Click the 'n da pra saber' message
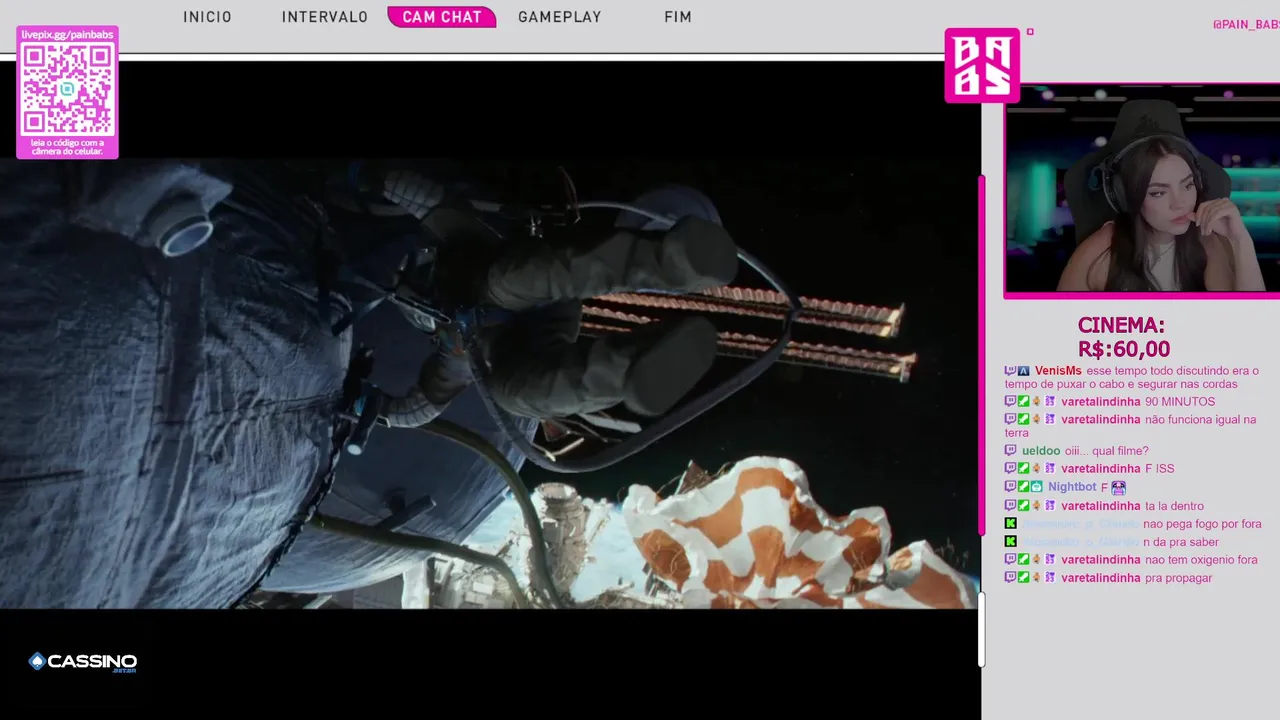Viewport: 1280px width, 720px height. tap(1182, 542)
